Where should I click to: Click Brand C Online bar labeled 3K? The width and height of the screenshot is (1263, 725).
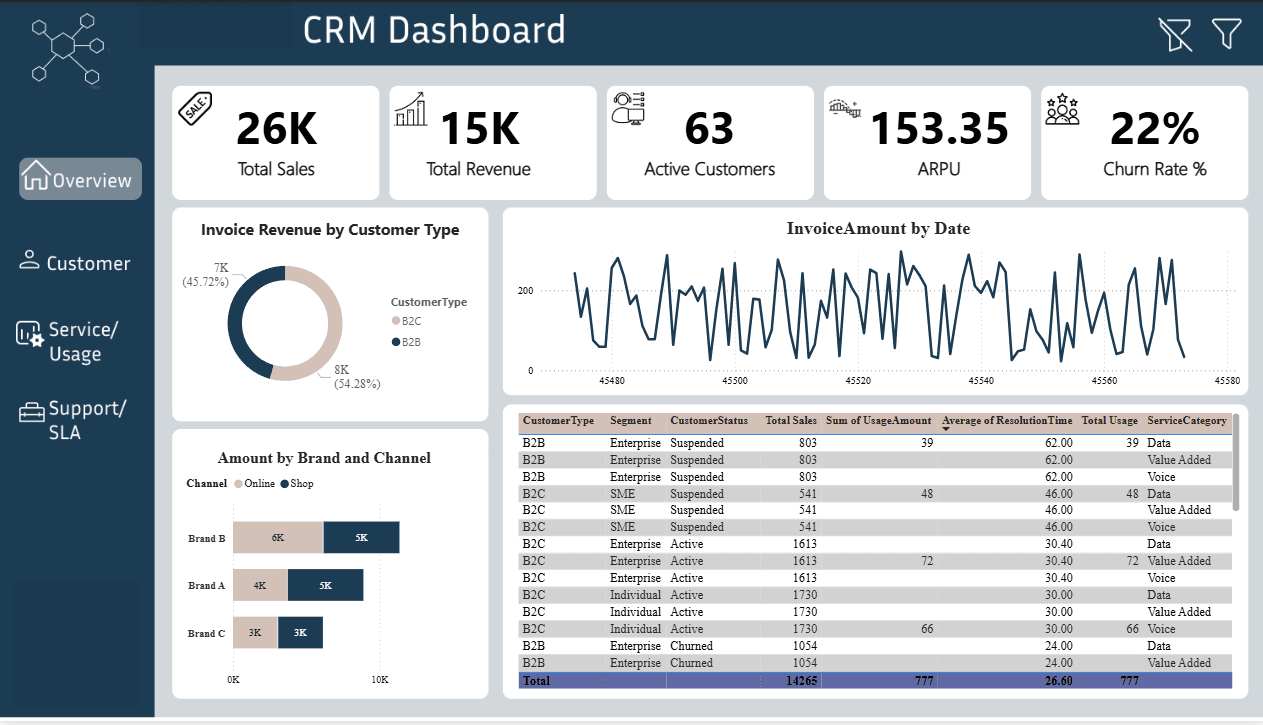point(255,633)
